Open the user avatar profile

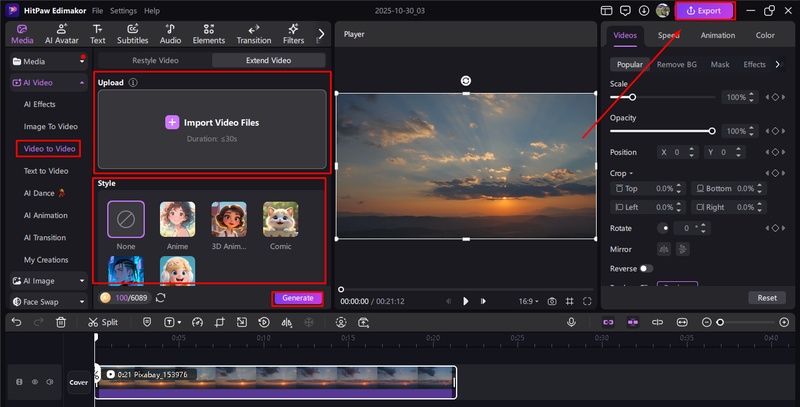pyautogui.click(x=663, y=10)
